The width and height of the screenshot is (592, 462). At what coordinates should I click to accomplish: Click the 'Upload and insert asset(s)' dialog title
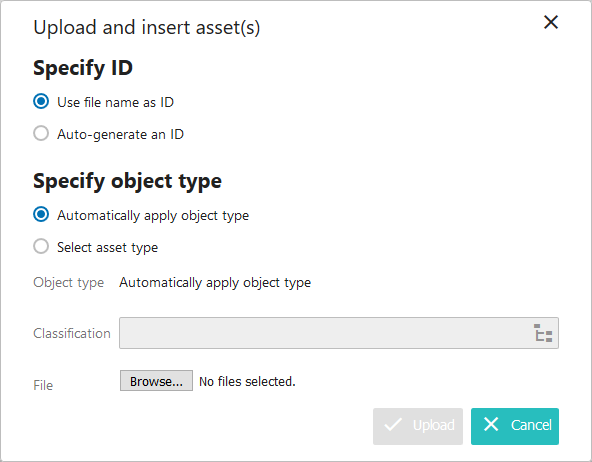(x=146, y=28)
